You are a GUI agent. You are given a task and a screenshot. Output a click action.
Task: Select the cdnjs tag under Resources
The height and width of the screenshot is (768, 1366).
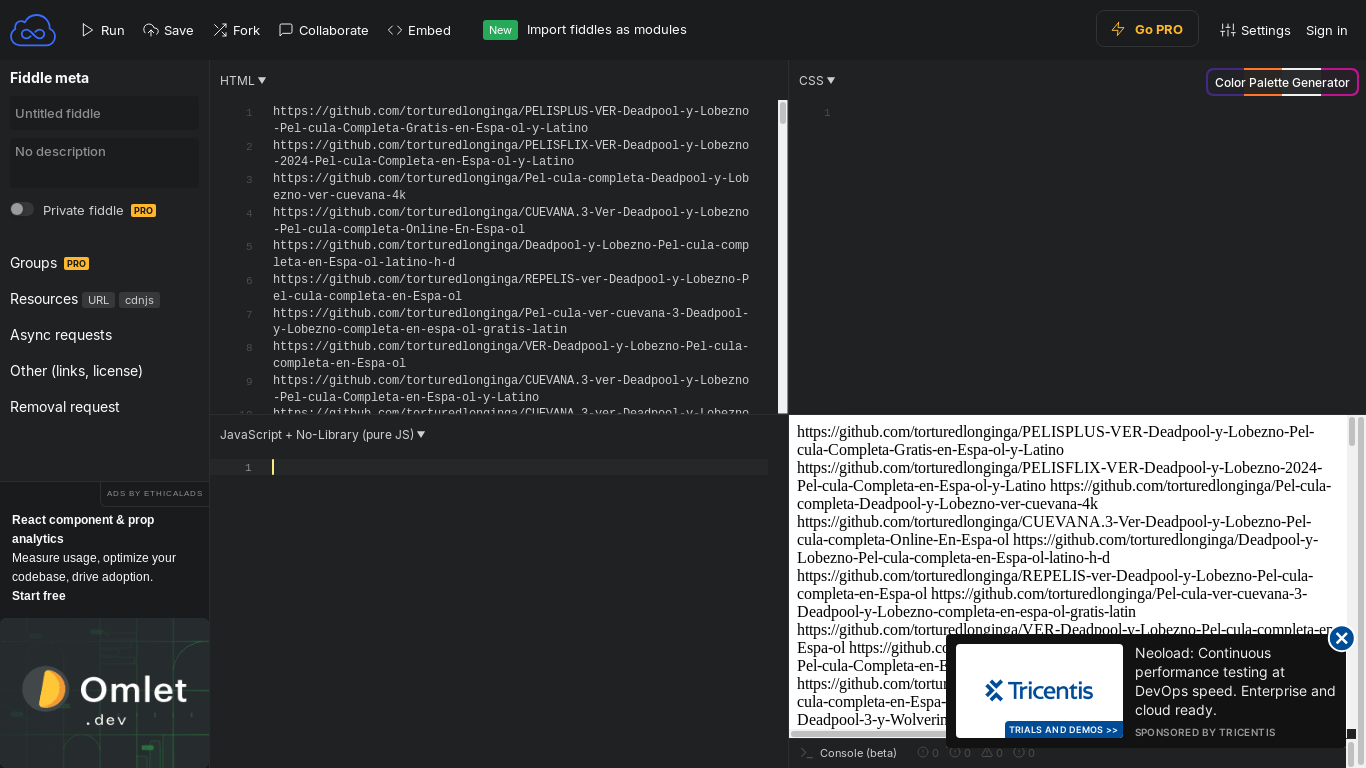(139, 300)
